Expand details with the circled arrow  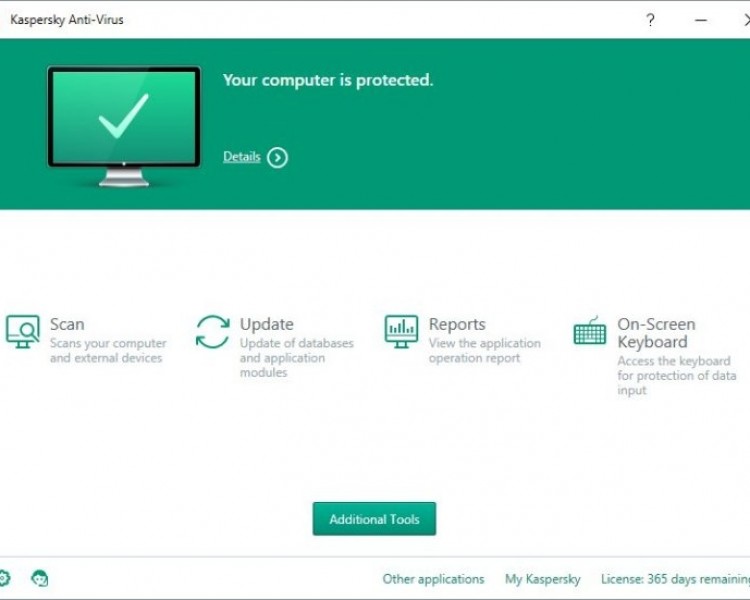pyautogui.click(x=277, y=157)
